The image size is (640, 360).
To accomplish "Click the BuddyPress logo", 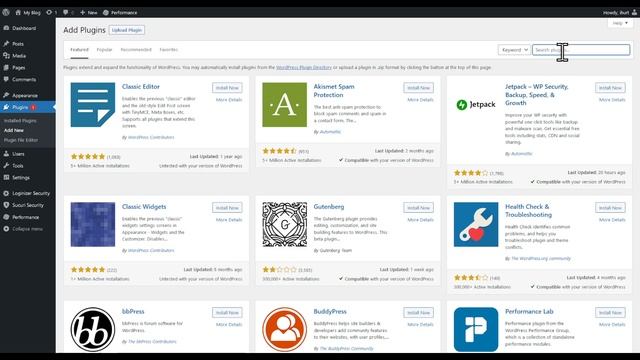I will [x=284, y=329].
